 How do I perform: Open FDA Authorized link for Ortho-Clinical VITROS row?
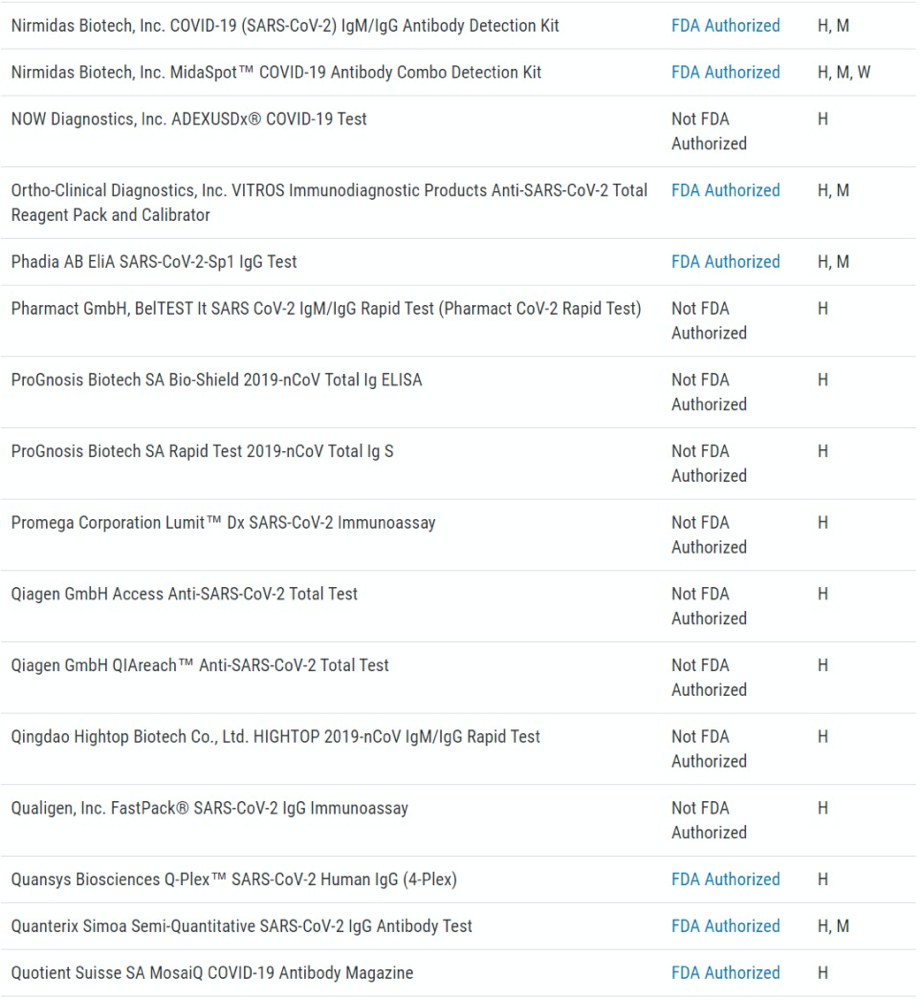pos(725,191)
